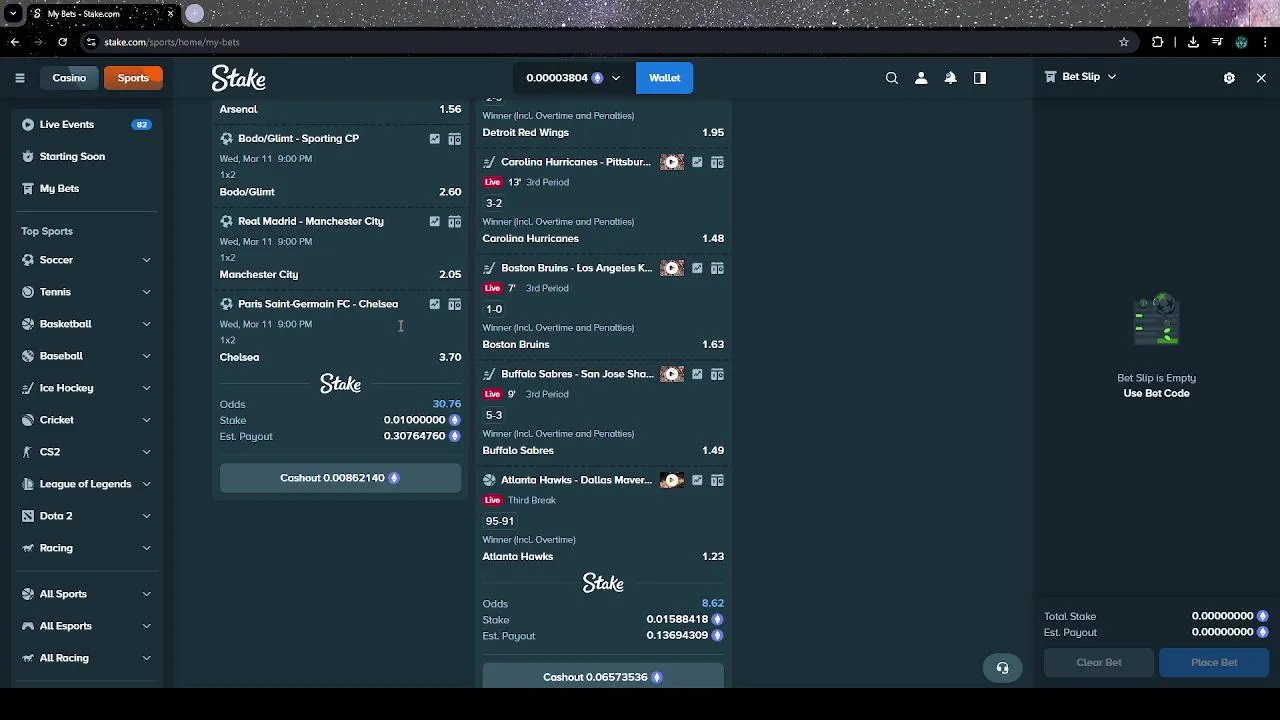The height and width of the screenshot is (720, 1280).
Task: Bookmark this page with star icon
Action: click(x=1124, y=42)
